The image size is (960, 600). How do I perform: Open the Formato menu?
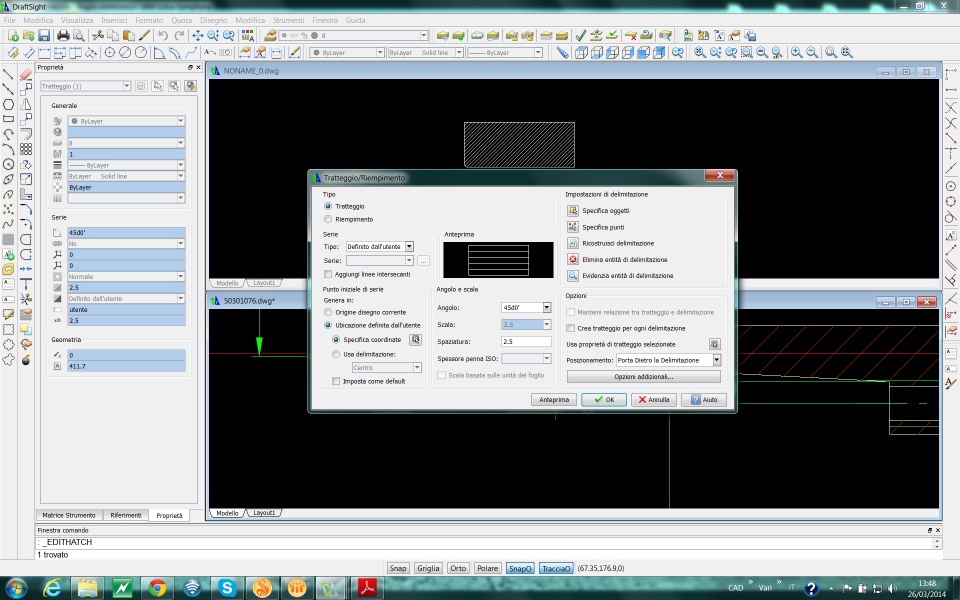(149, 20)
